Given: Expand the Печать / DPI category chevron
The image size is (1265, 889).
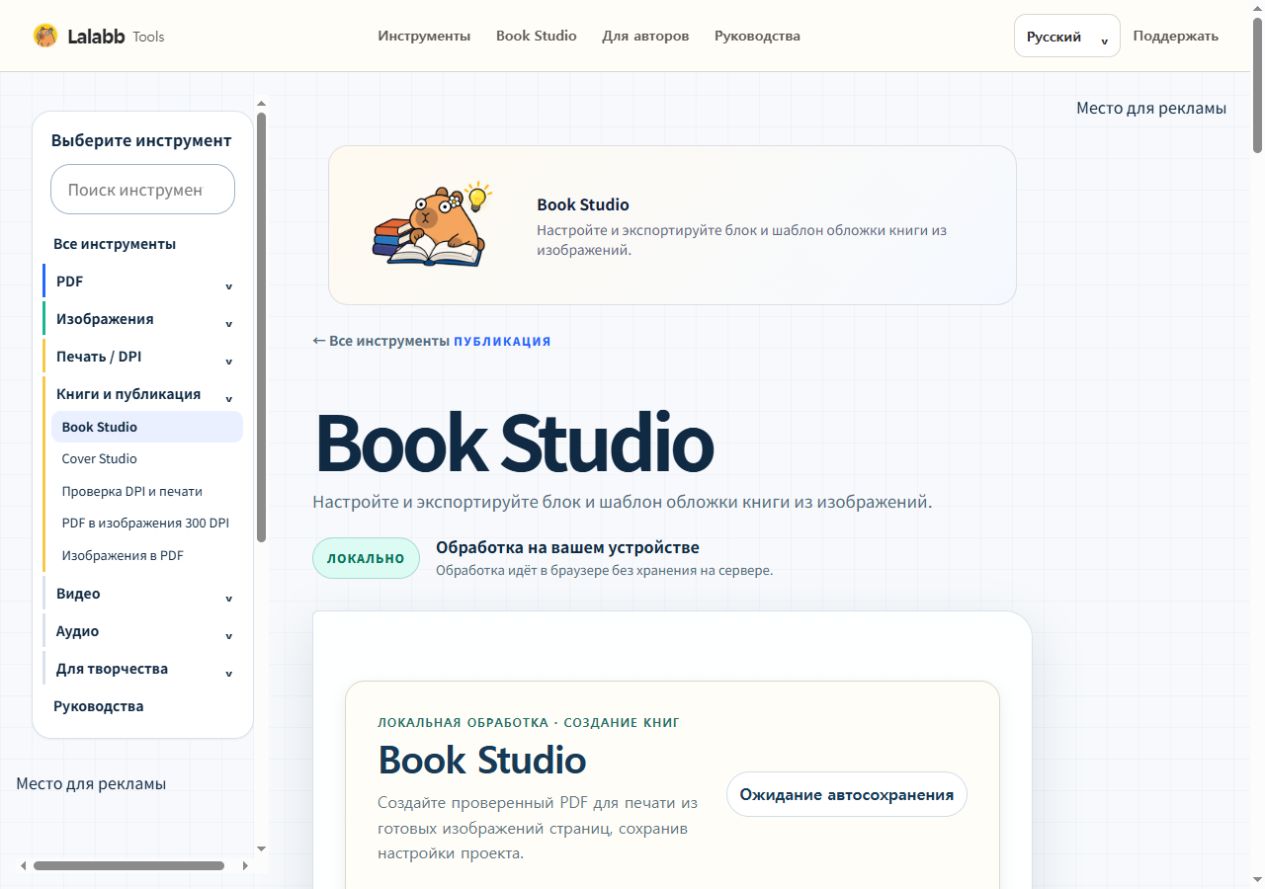Looking at the screenshot, I should tap(229, 361).
